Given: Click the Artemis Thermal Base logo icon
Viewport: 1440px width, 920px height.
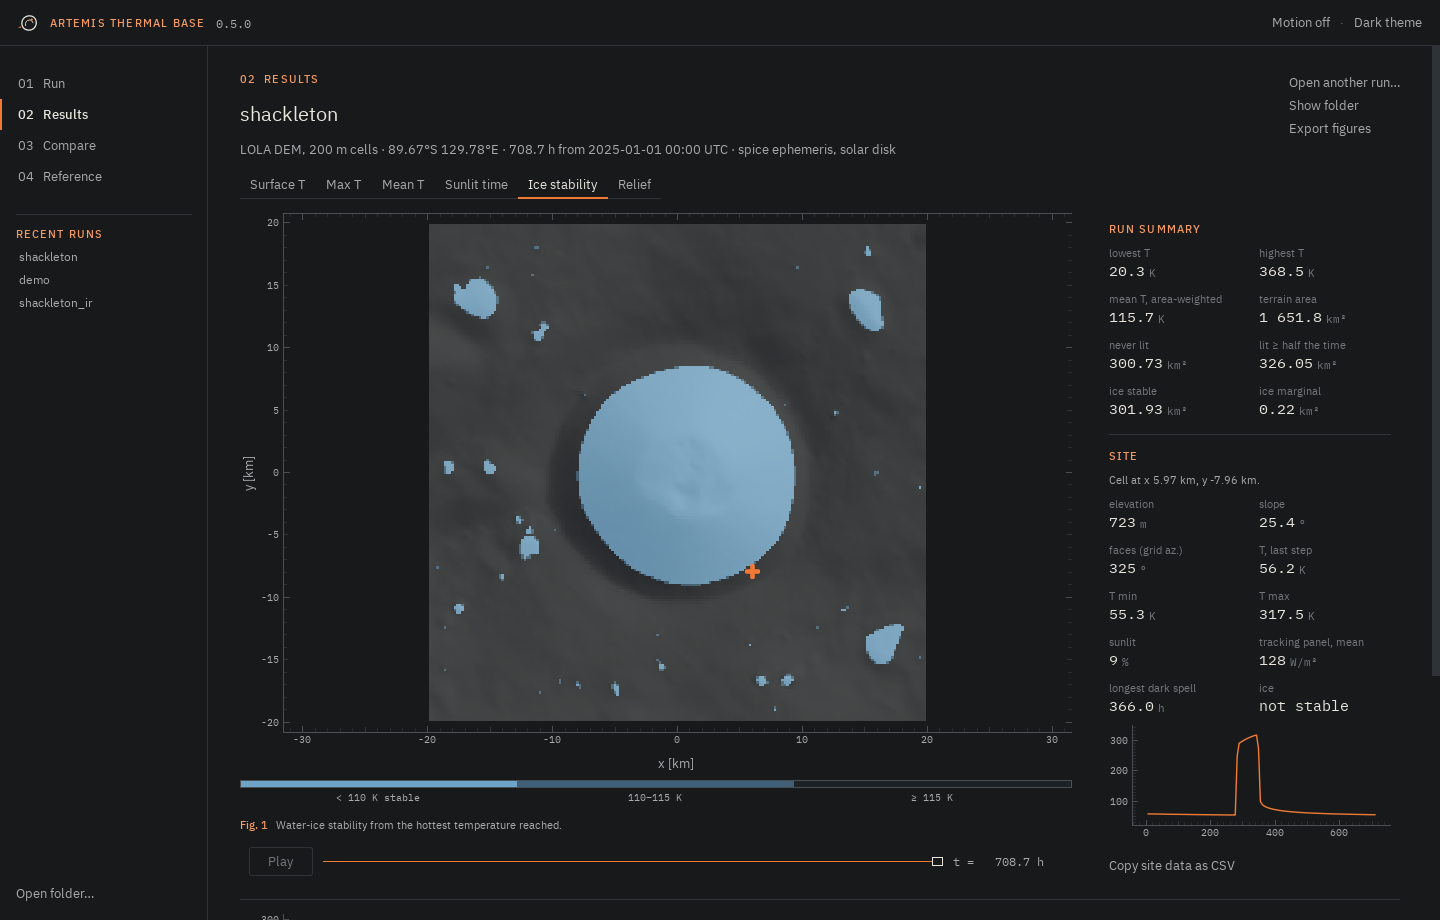Looking at the screenshot, I should tap(29, 23).
